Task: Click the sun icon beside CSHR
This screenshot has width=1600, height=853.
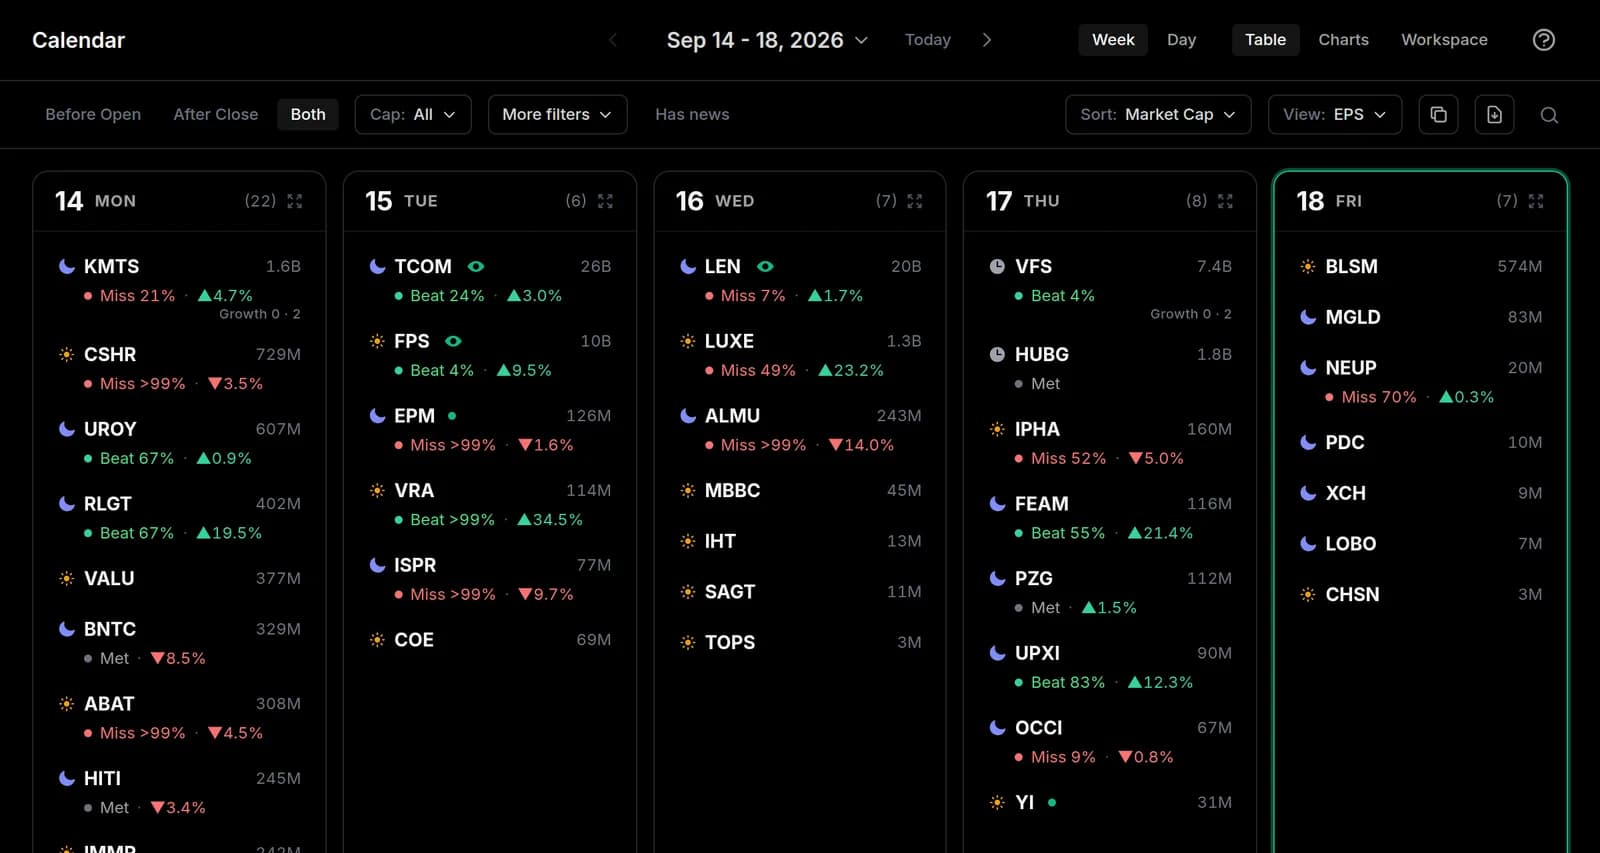Action: tap(67, 354)
